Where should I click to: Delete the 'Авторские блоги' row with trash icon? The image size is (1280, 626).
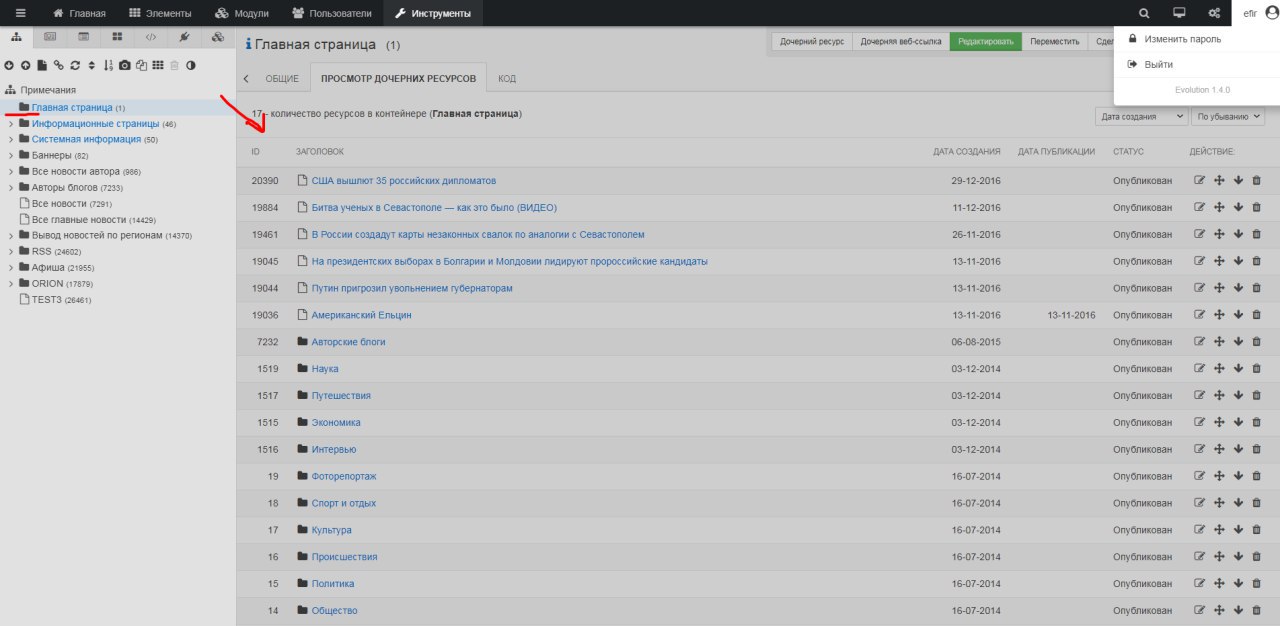pos(1257,342)
